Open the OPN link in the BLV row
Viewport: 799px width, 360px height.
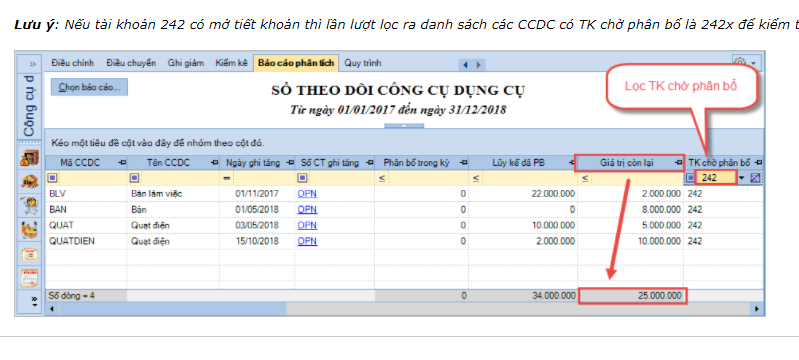coord(307,194)
